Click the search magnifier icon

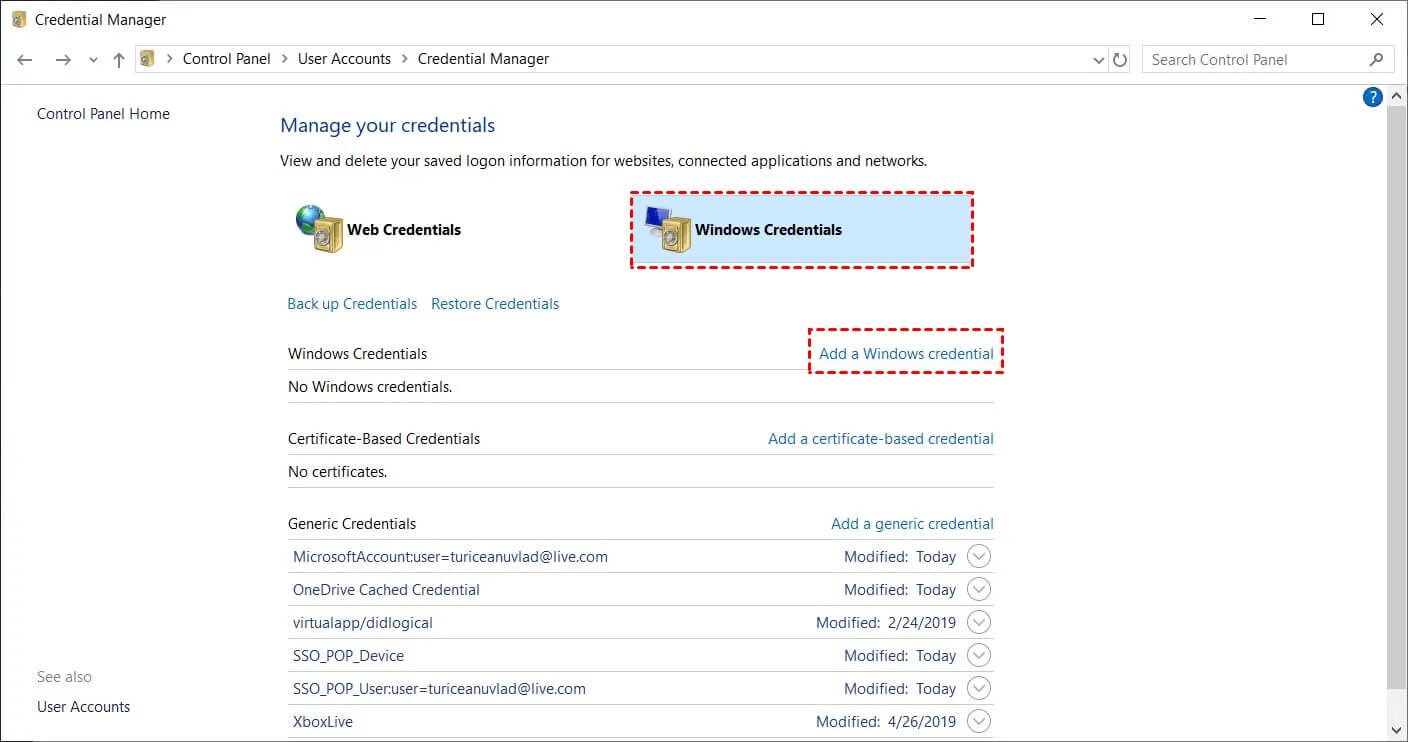1377,60
